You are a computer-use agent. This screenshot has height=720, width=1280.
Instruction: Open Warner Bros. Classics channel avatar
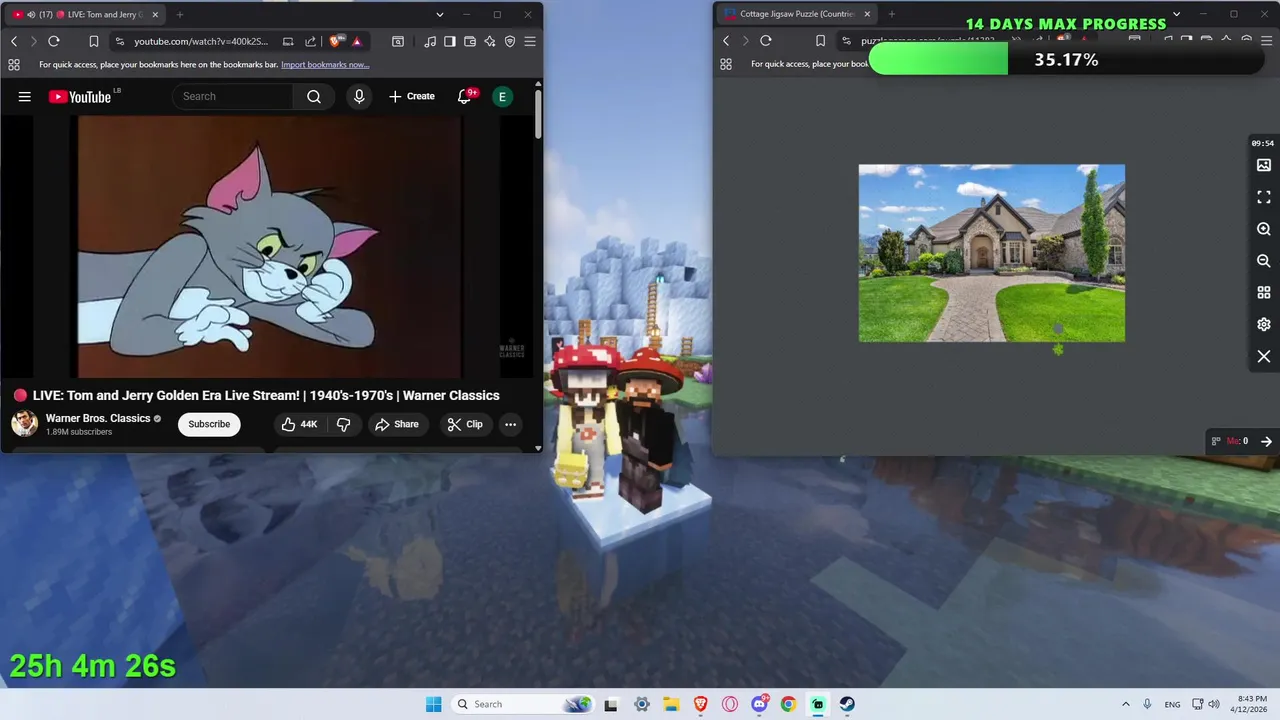[24, 424]
